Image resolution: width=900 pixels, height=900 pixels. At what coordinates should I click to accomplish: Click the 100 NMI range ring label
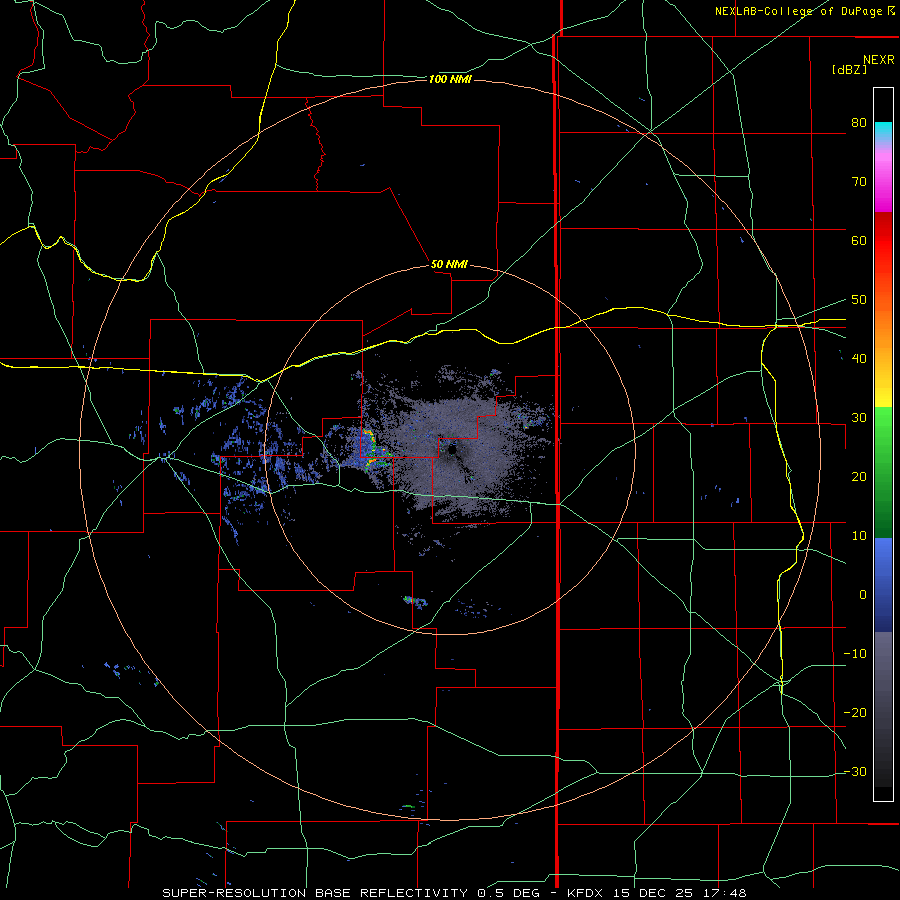(x=450, y=79)
